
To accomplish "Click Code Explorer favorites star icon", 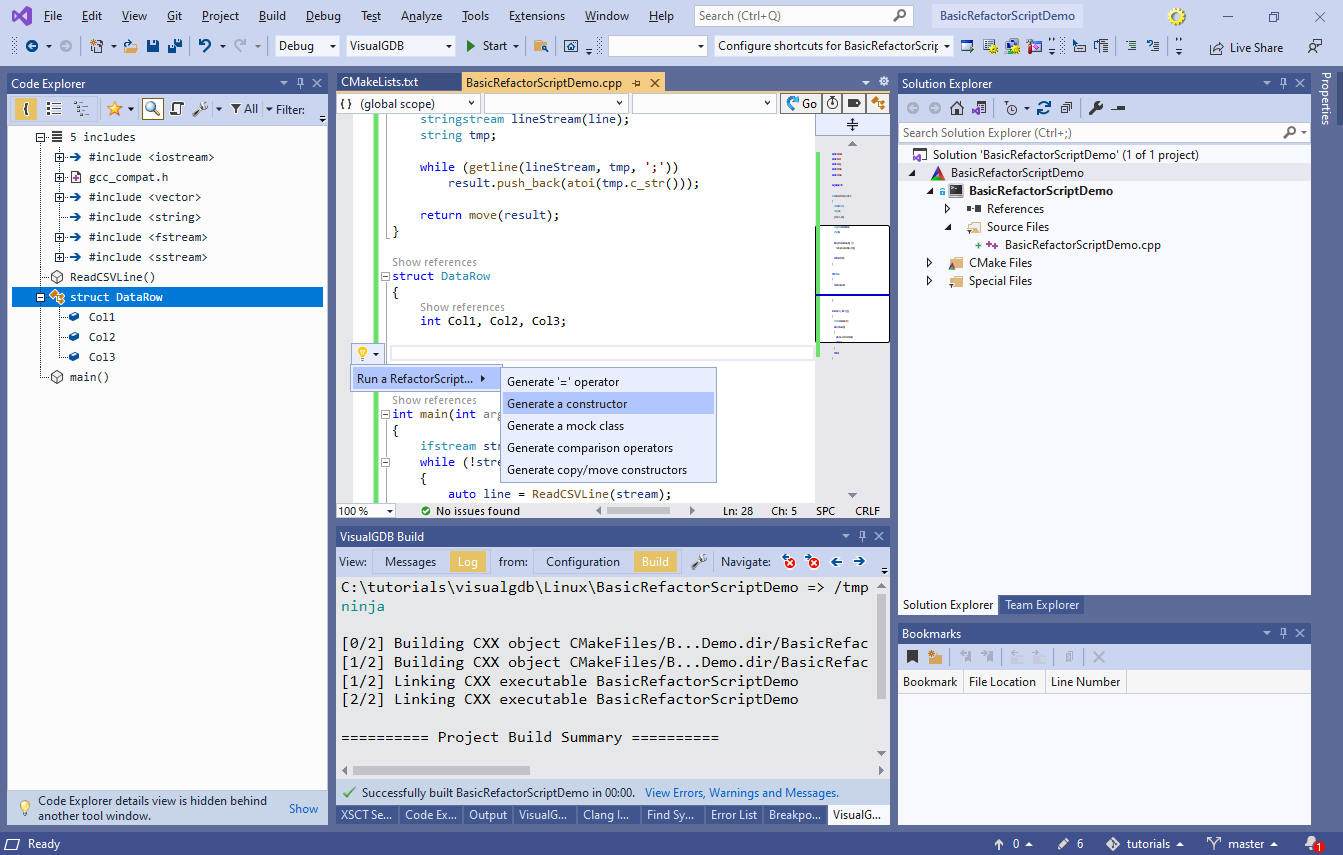I will tap(114, 109).
